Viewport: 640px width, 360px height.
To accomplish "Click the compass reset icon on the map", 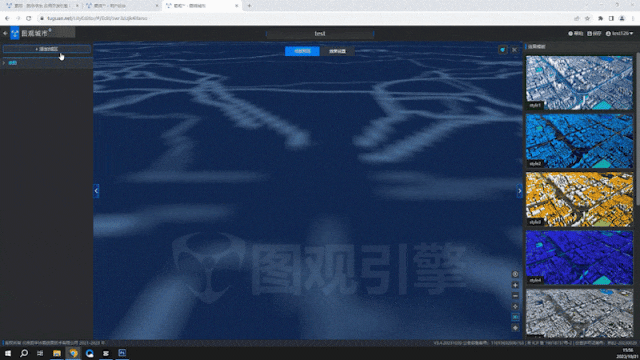I will pos(515,274).
